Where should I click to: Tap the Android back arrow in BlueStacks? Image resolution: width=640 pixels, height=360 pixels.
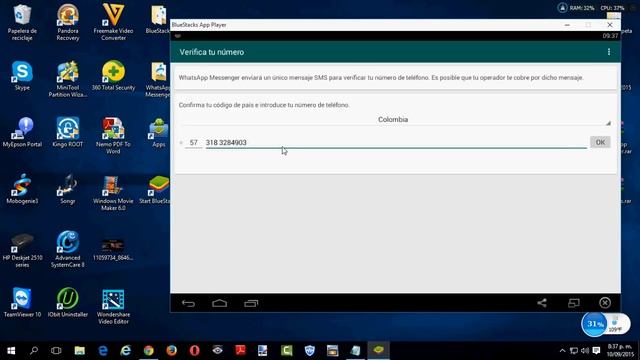pos(188,303)
